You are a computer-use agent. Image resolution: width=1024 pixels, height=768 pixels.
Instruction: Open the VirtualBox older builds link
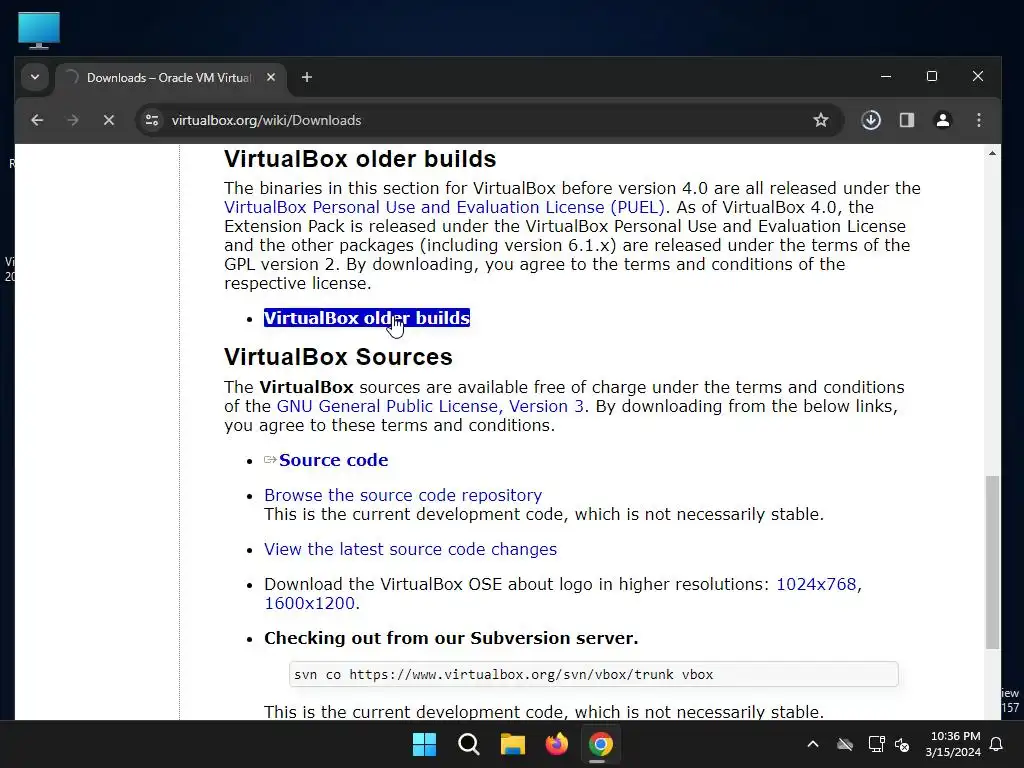click(x=367, y=318)
